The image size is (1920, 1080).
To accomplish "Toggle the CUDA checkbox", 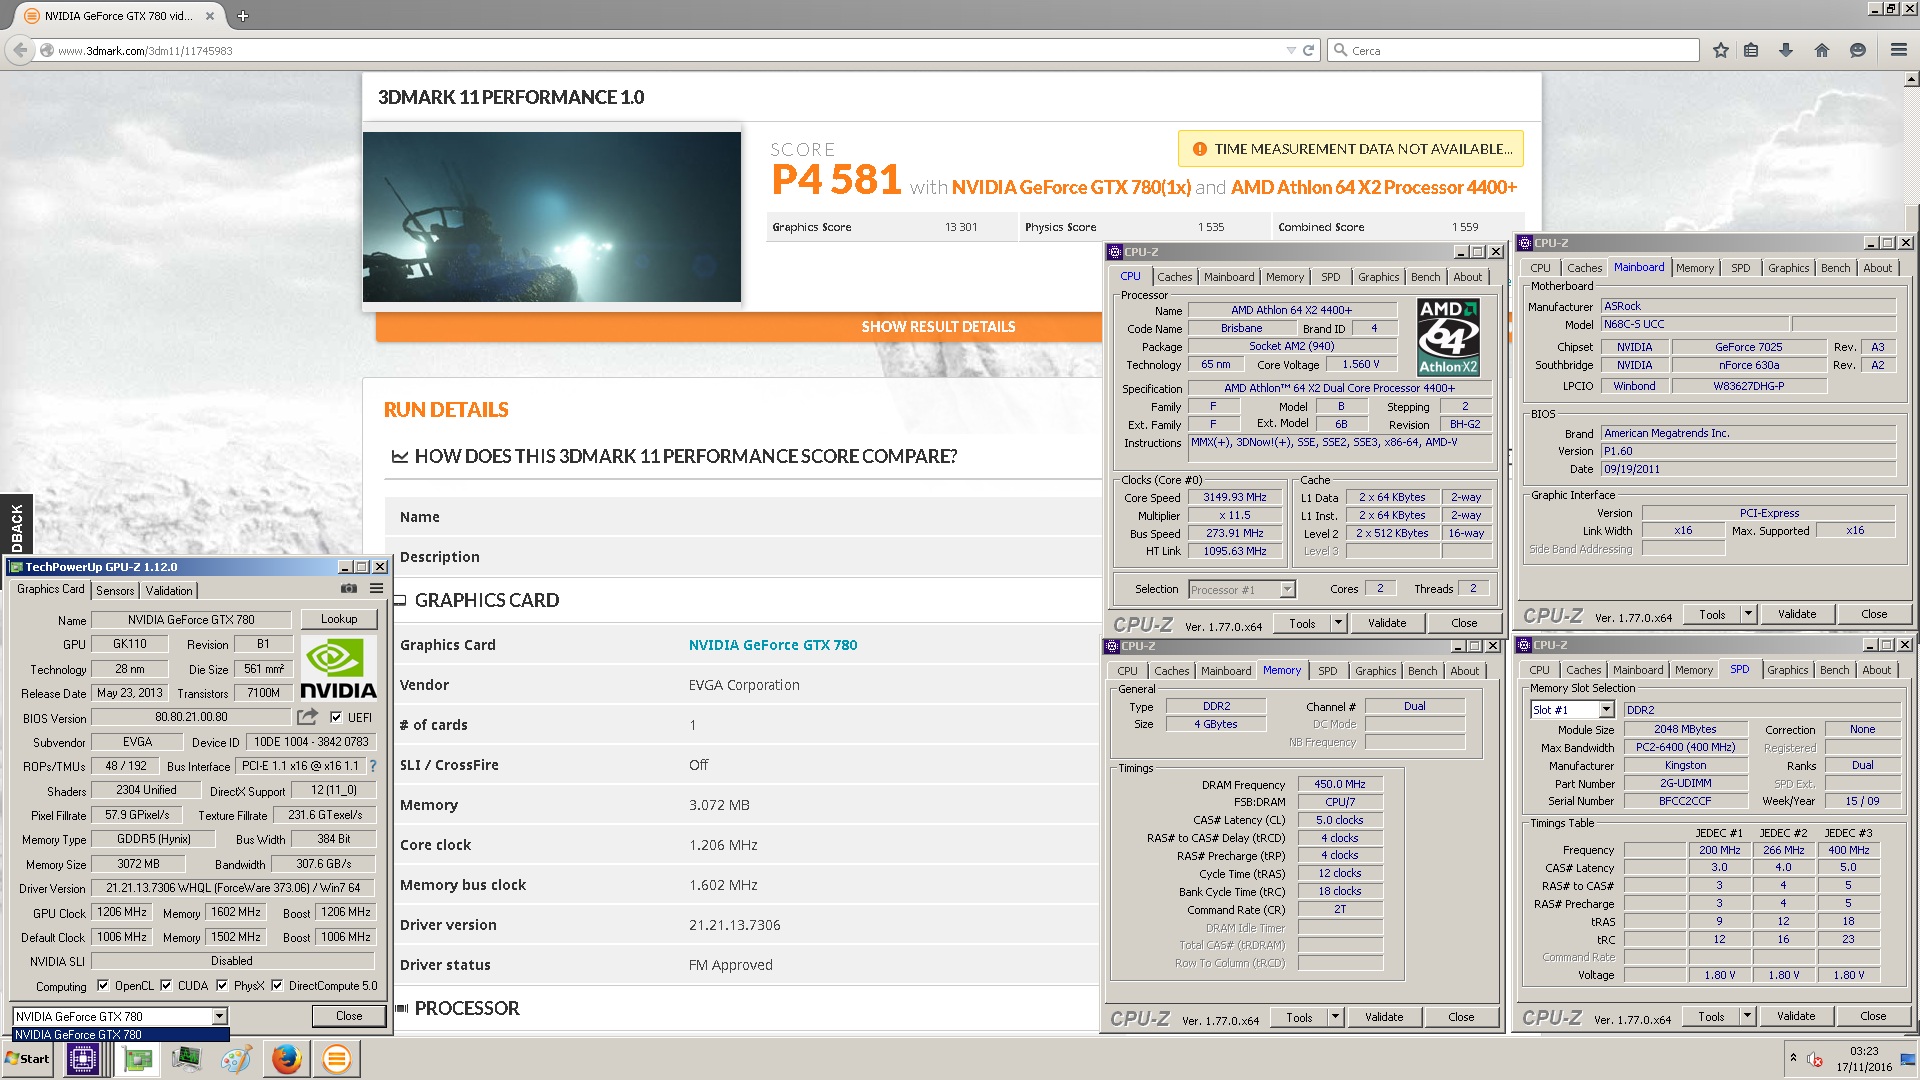I will [166, 985].
